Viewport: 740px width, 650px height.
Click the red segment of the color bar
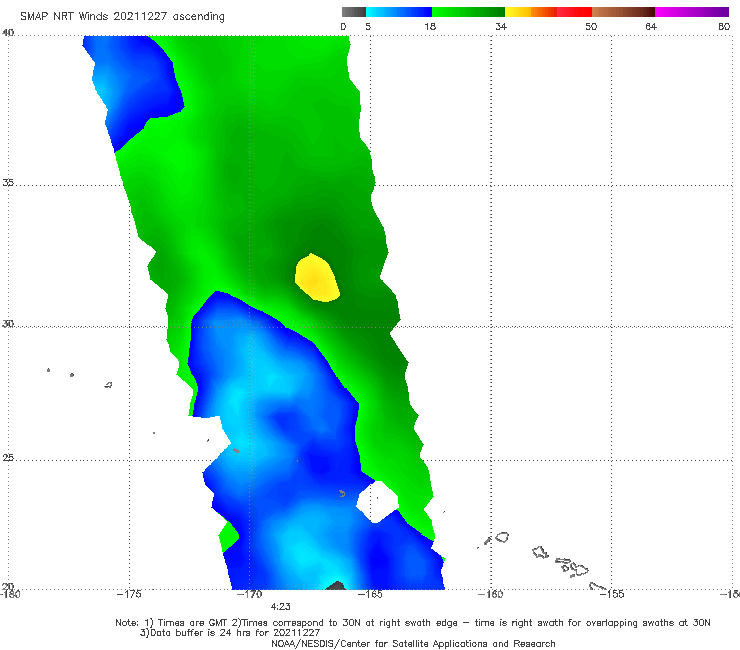[574, 12]
